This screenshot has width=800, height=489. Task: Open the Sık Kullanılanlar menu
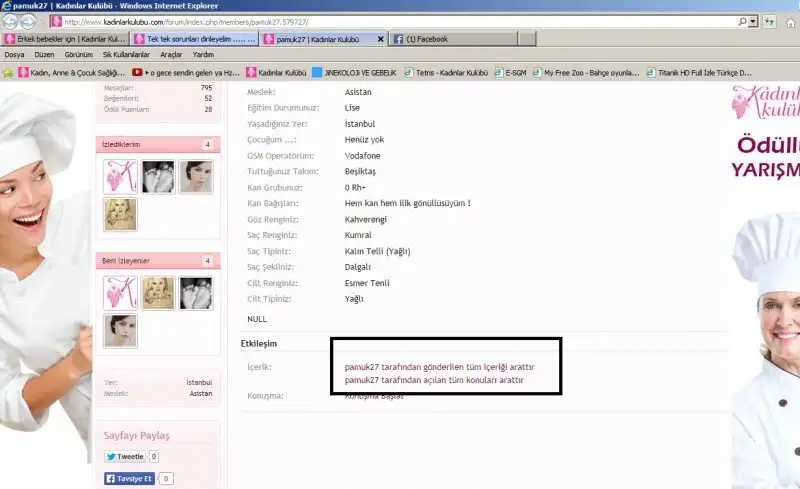click(126, 55)
